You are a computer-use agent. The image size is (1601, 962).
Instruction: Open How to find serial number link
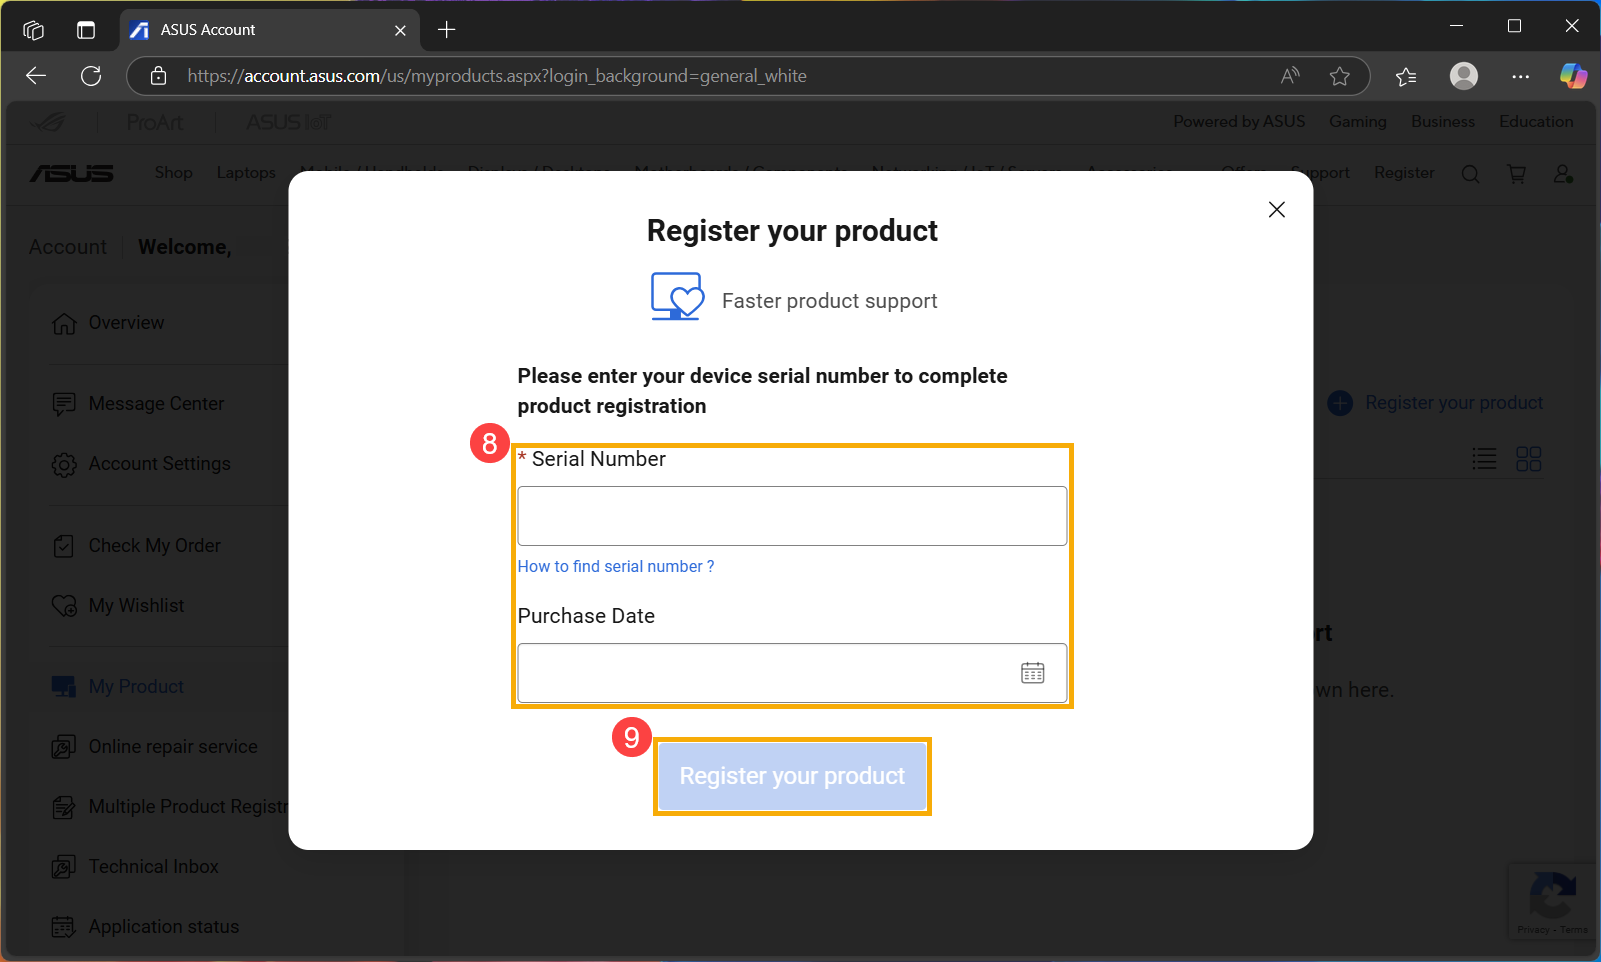pyautogui.click(x=616, y=566)
